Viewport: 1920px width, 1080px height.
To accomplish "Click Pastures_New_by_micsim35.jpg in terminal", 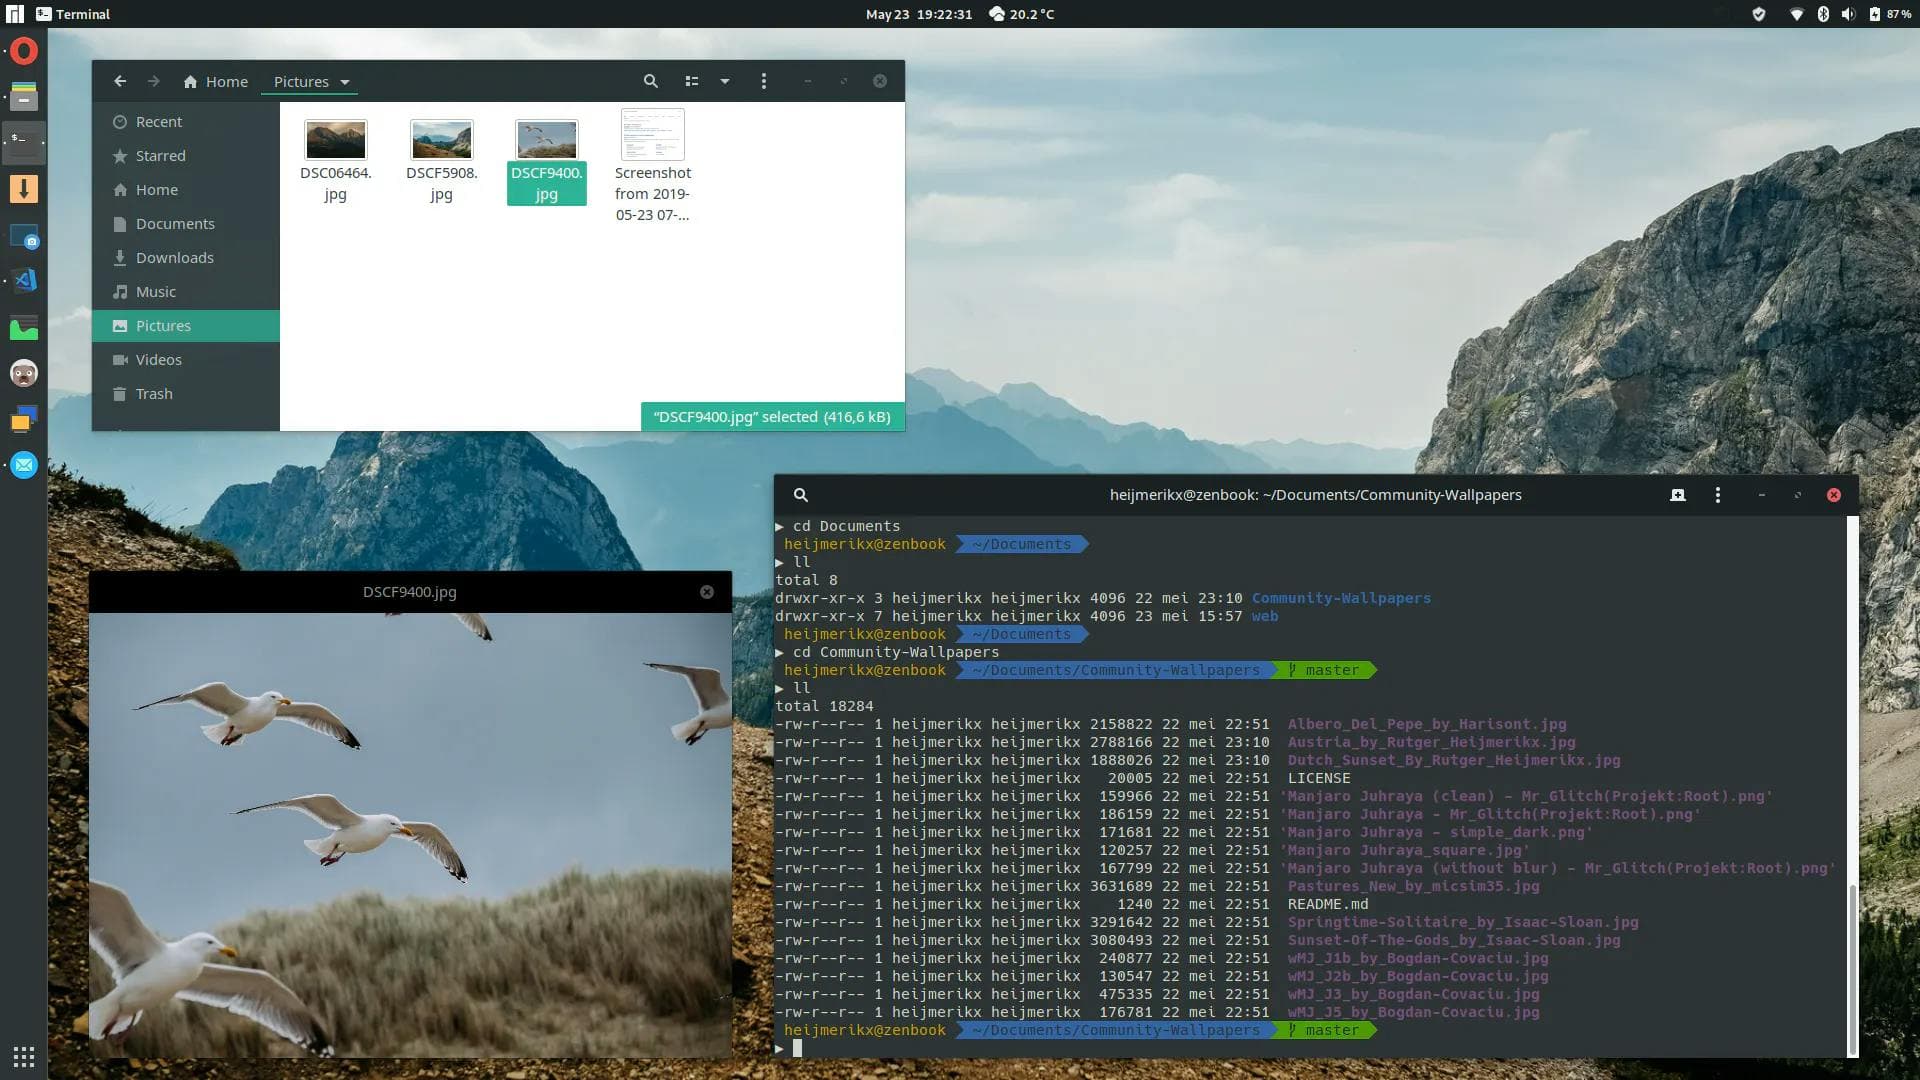I will pos(1413,886).
